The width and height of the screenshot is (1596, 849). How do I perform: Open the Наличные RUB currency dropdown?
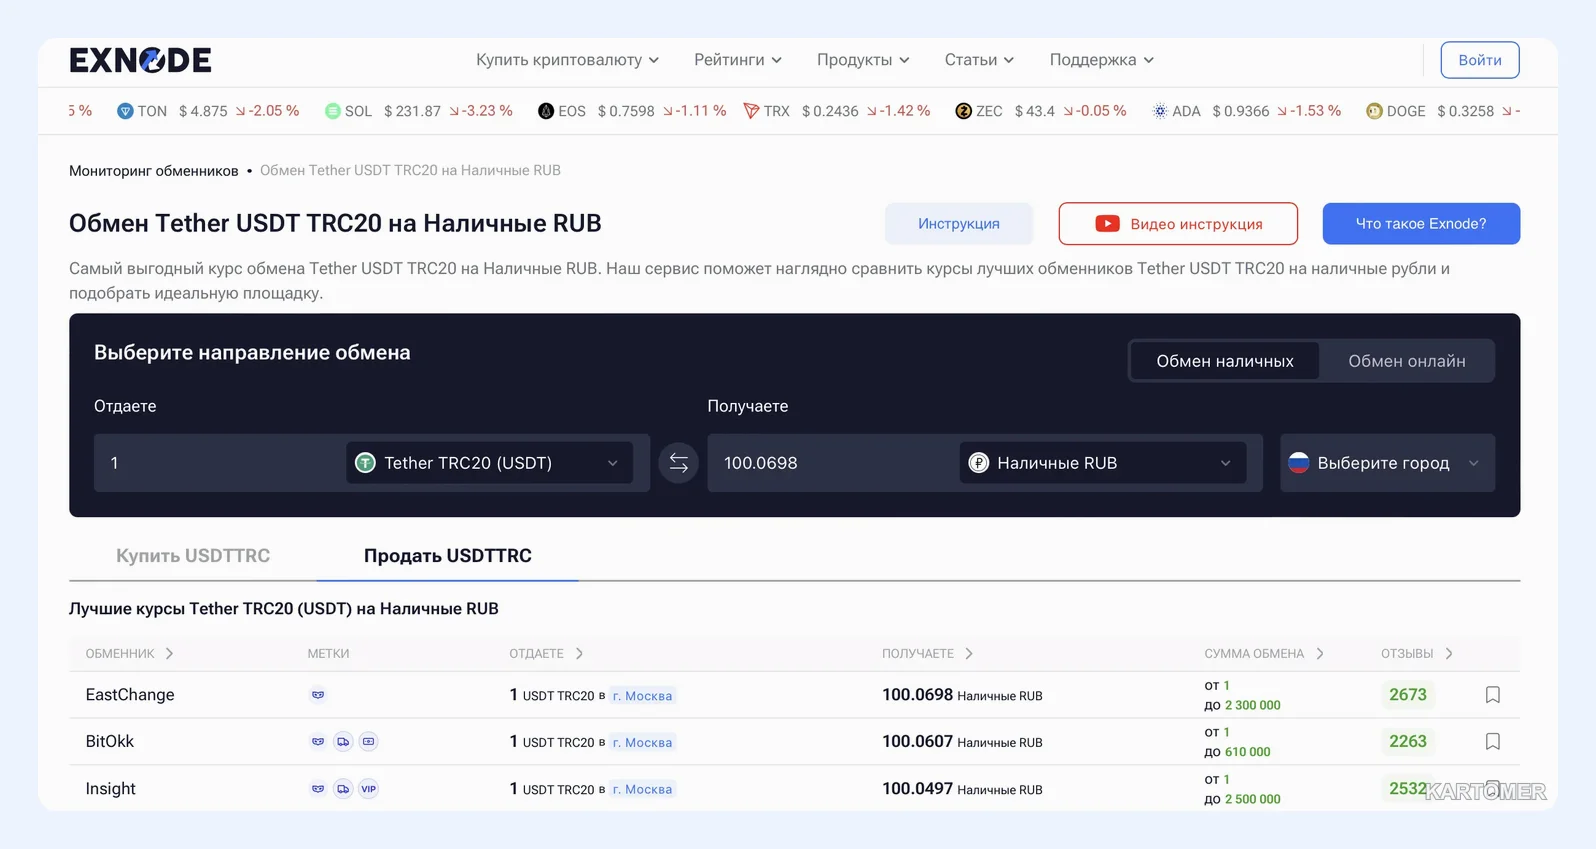(1102, 463)
